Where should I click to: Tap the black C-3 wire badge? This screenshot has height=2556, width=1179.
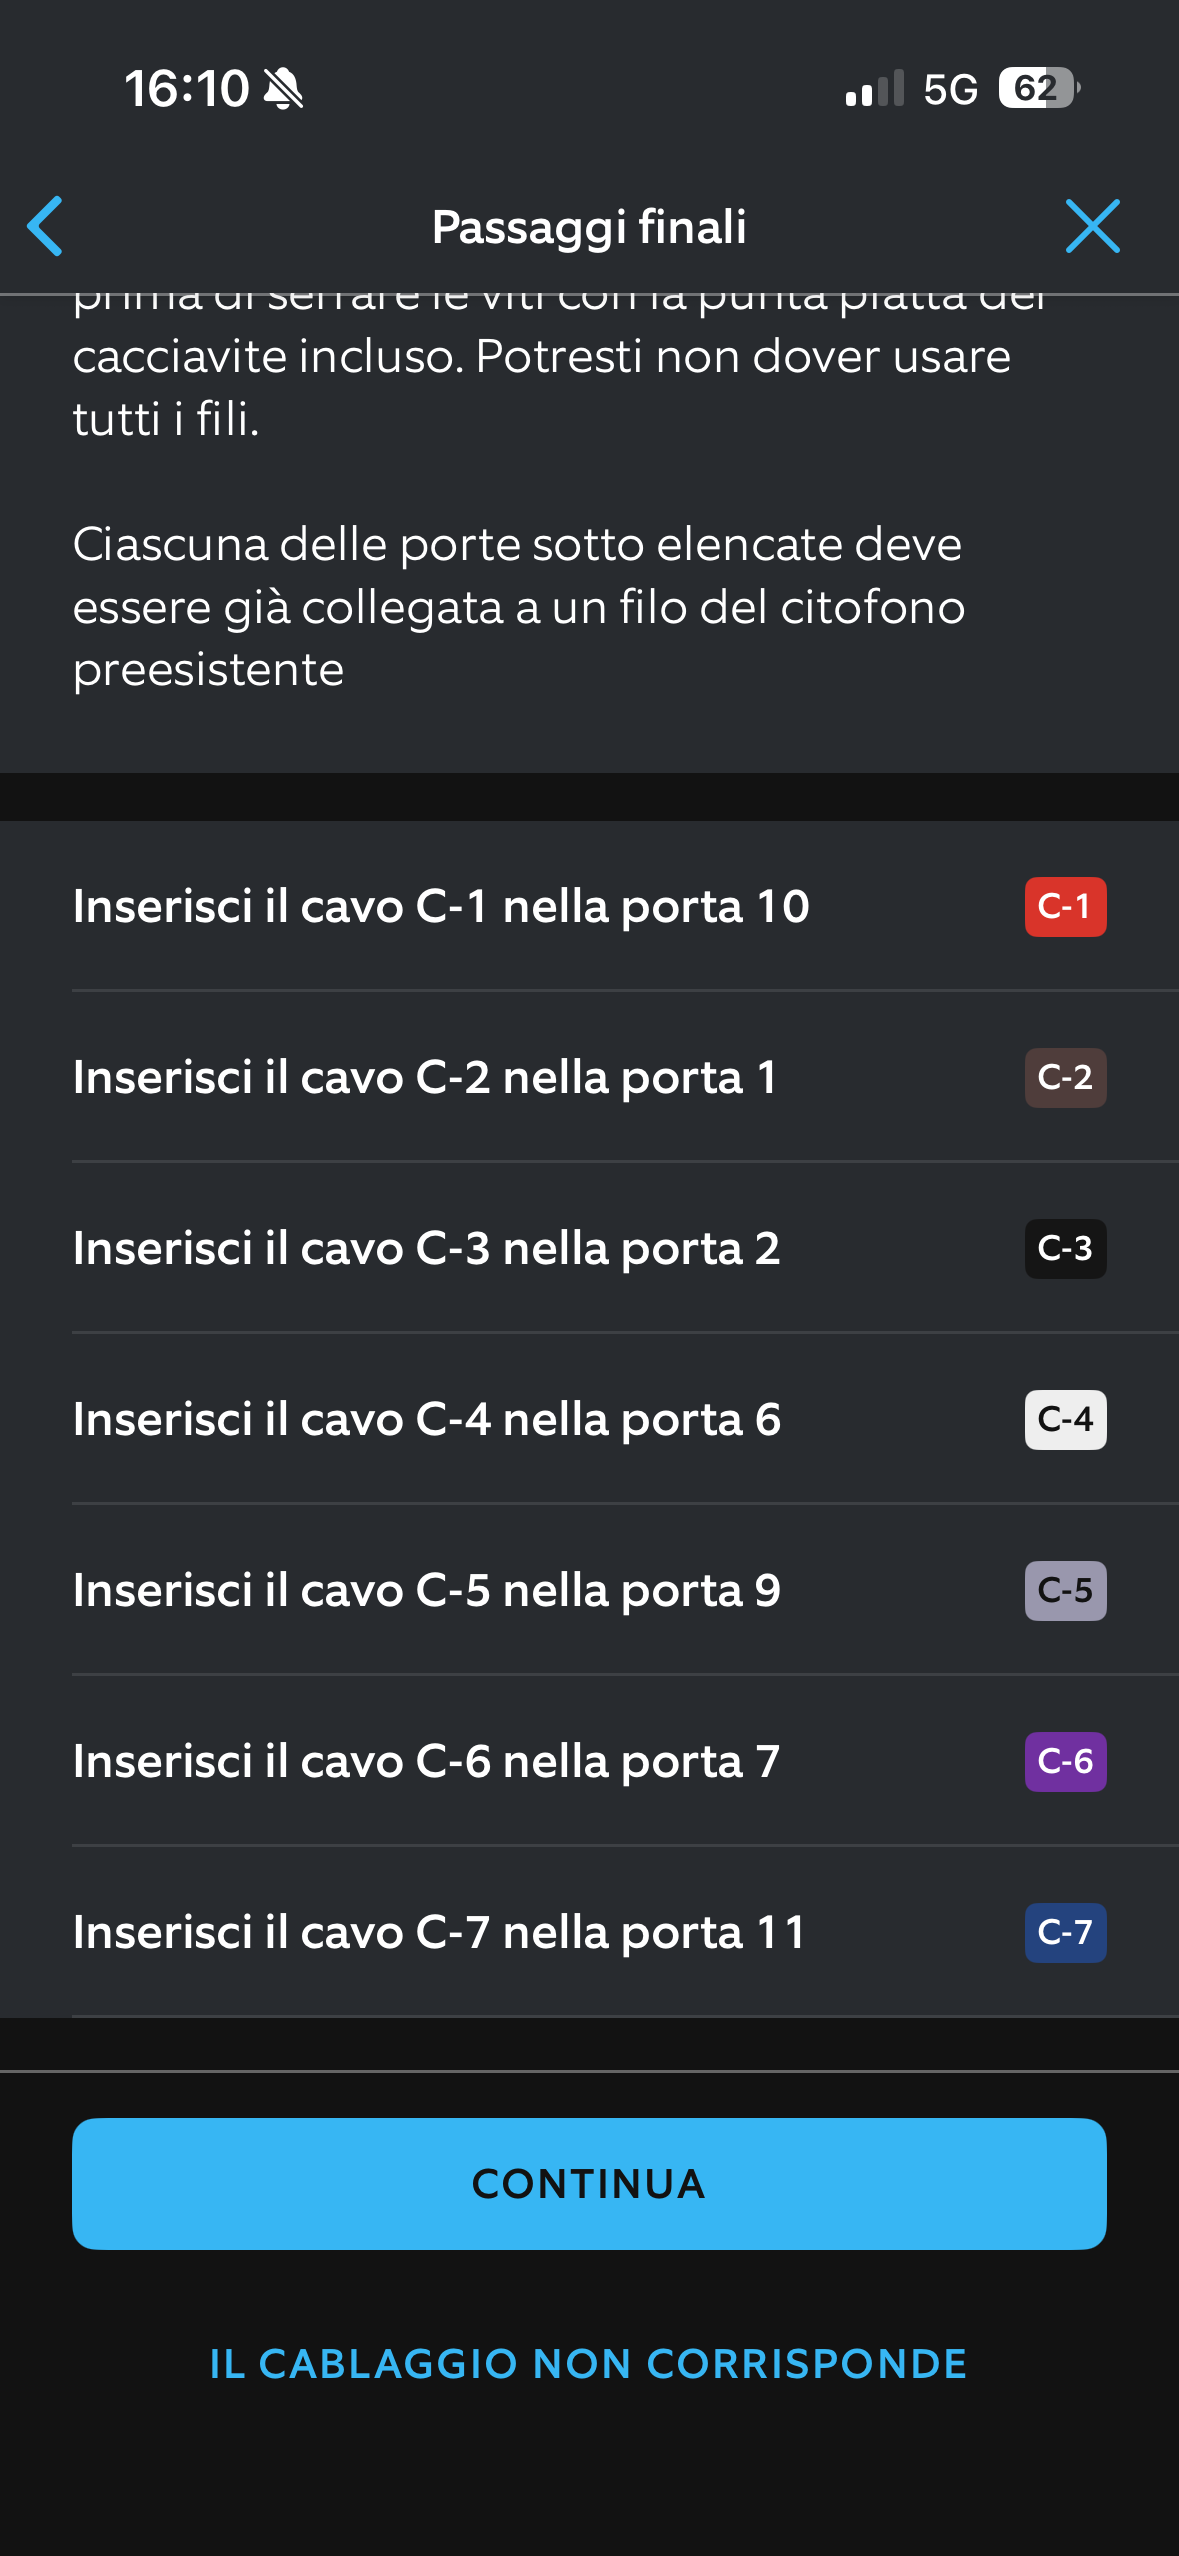[1065, 1249]
